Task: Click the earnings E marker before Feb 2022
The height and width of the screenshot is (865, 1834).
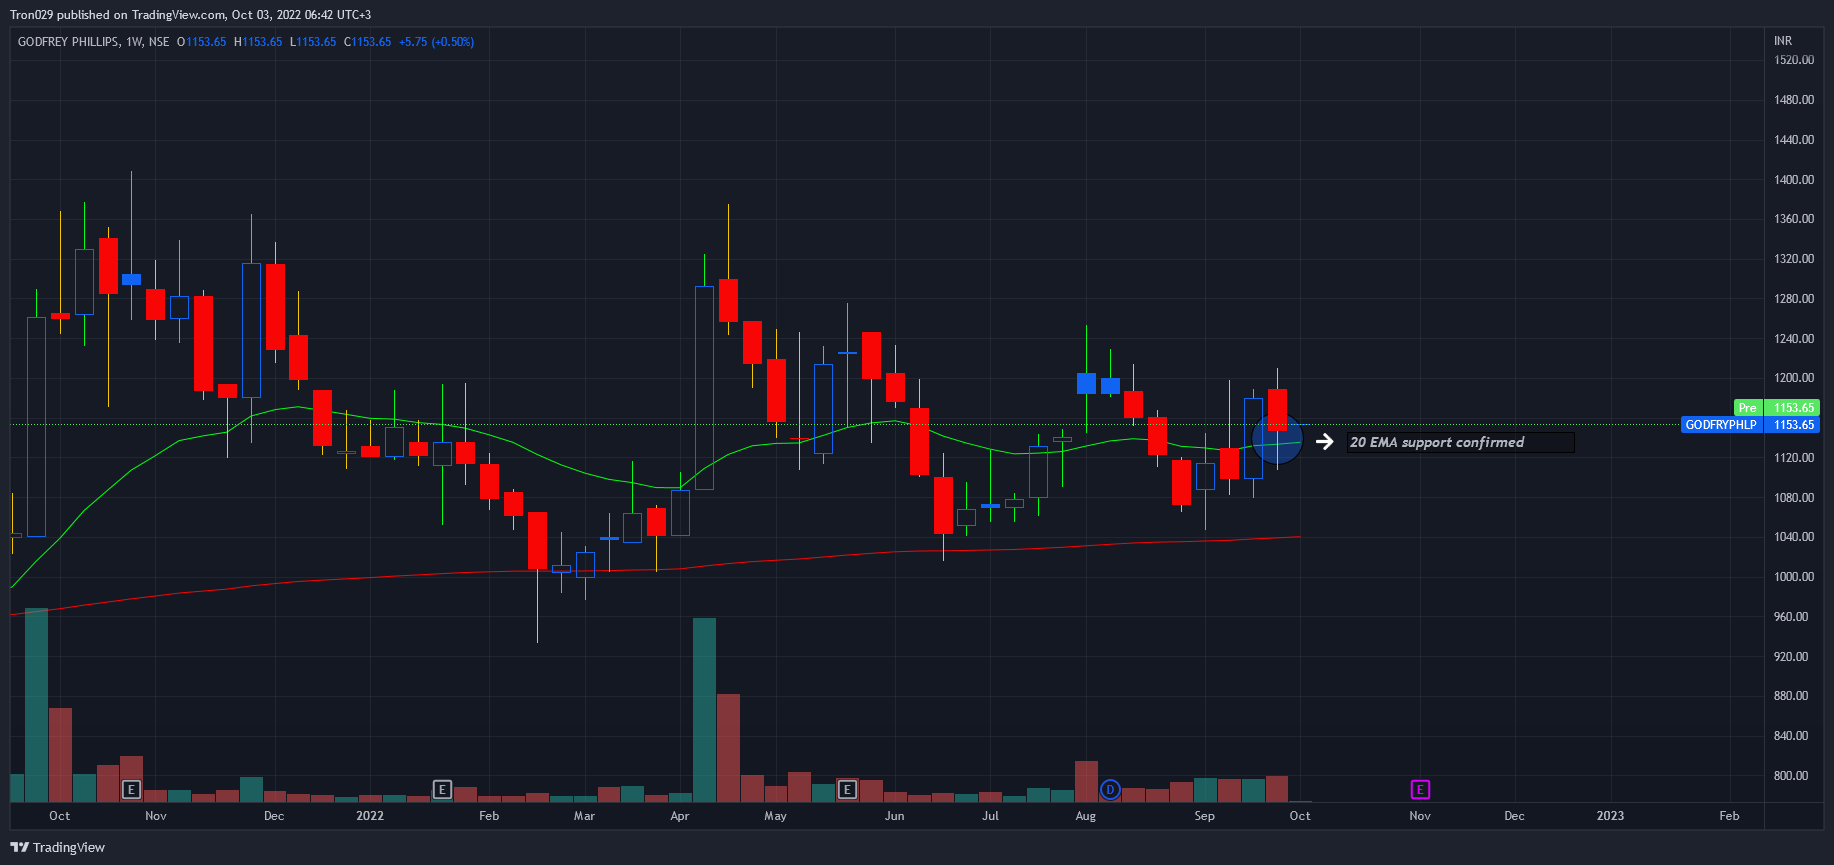Action: [x=442, y=790]
